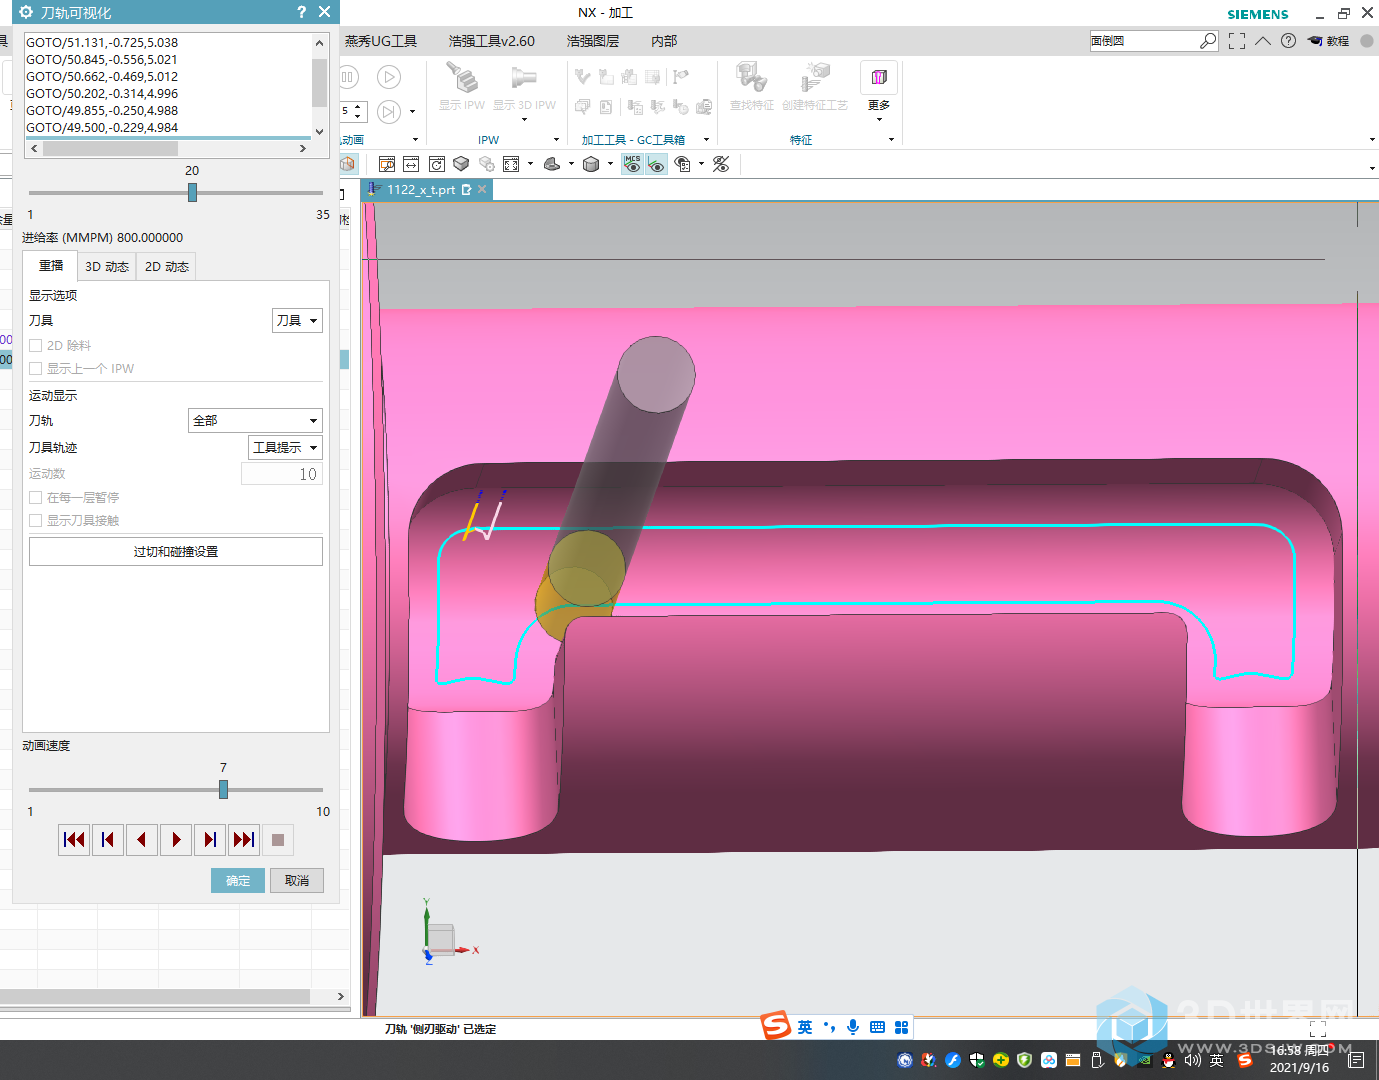This screenshot has height=1080, width=1379.
Task: Open the 刀具 display dropdown
Action: pos(297,320)
